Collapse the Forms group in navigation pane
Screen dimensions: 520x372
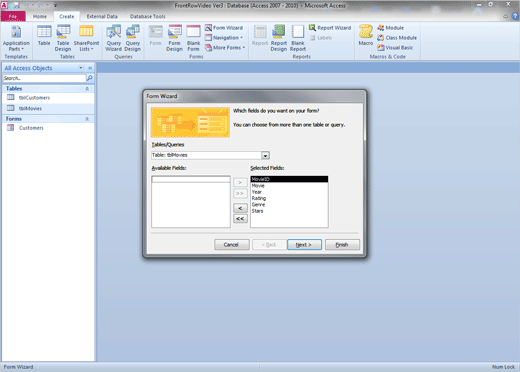(x=87, y=119)
